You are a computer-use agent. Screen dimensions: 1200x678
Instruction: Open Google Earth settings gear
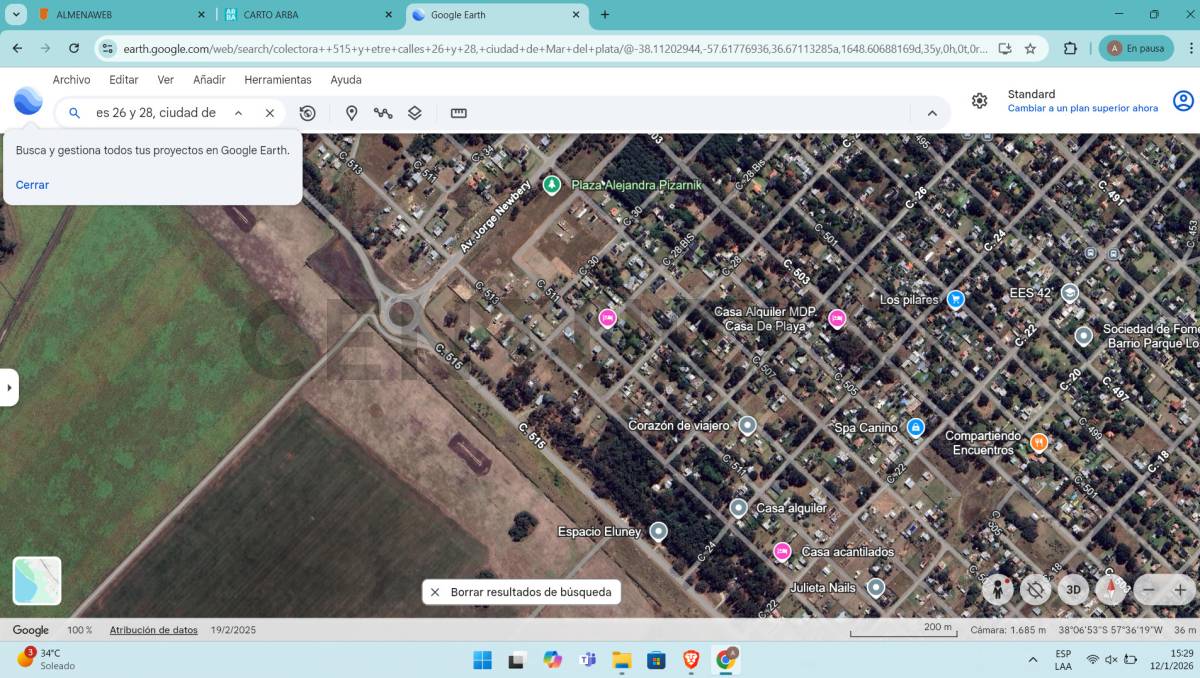click(x=980, y=101)
